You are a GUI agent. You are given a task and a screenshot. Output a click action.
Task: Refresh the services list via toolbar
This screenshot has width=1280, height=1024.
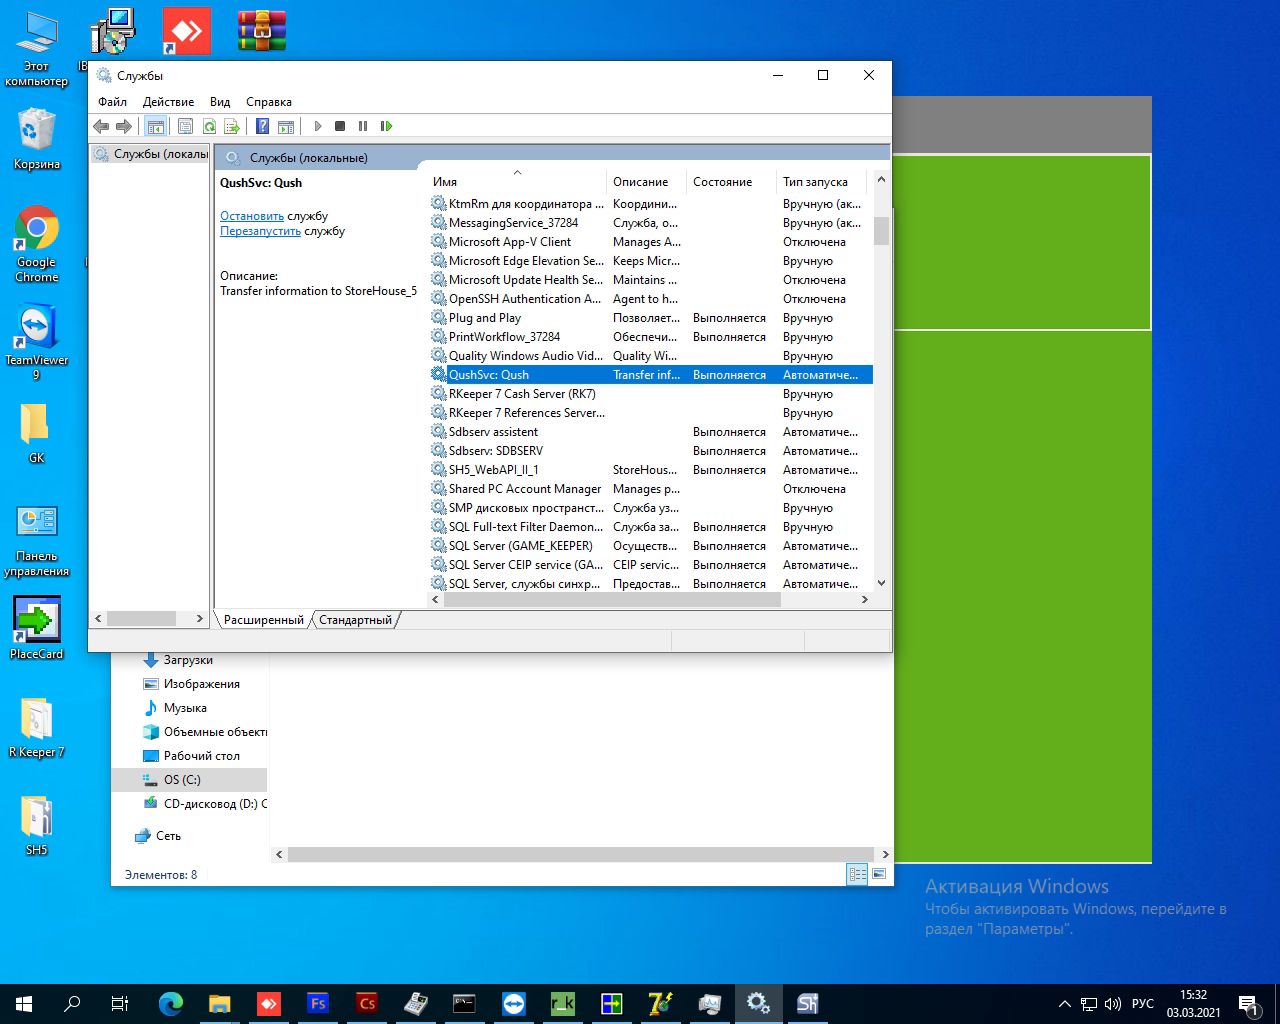tap(209, 126)
